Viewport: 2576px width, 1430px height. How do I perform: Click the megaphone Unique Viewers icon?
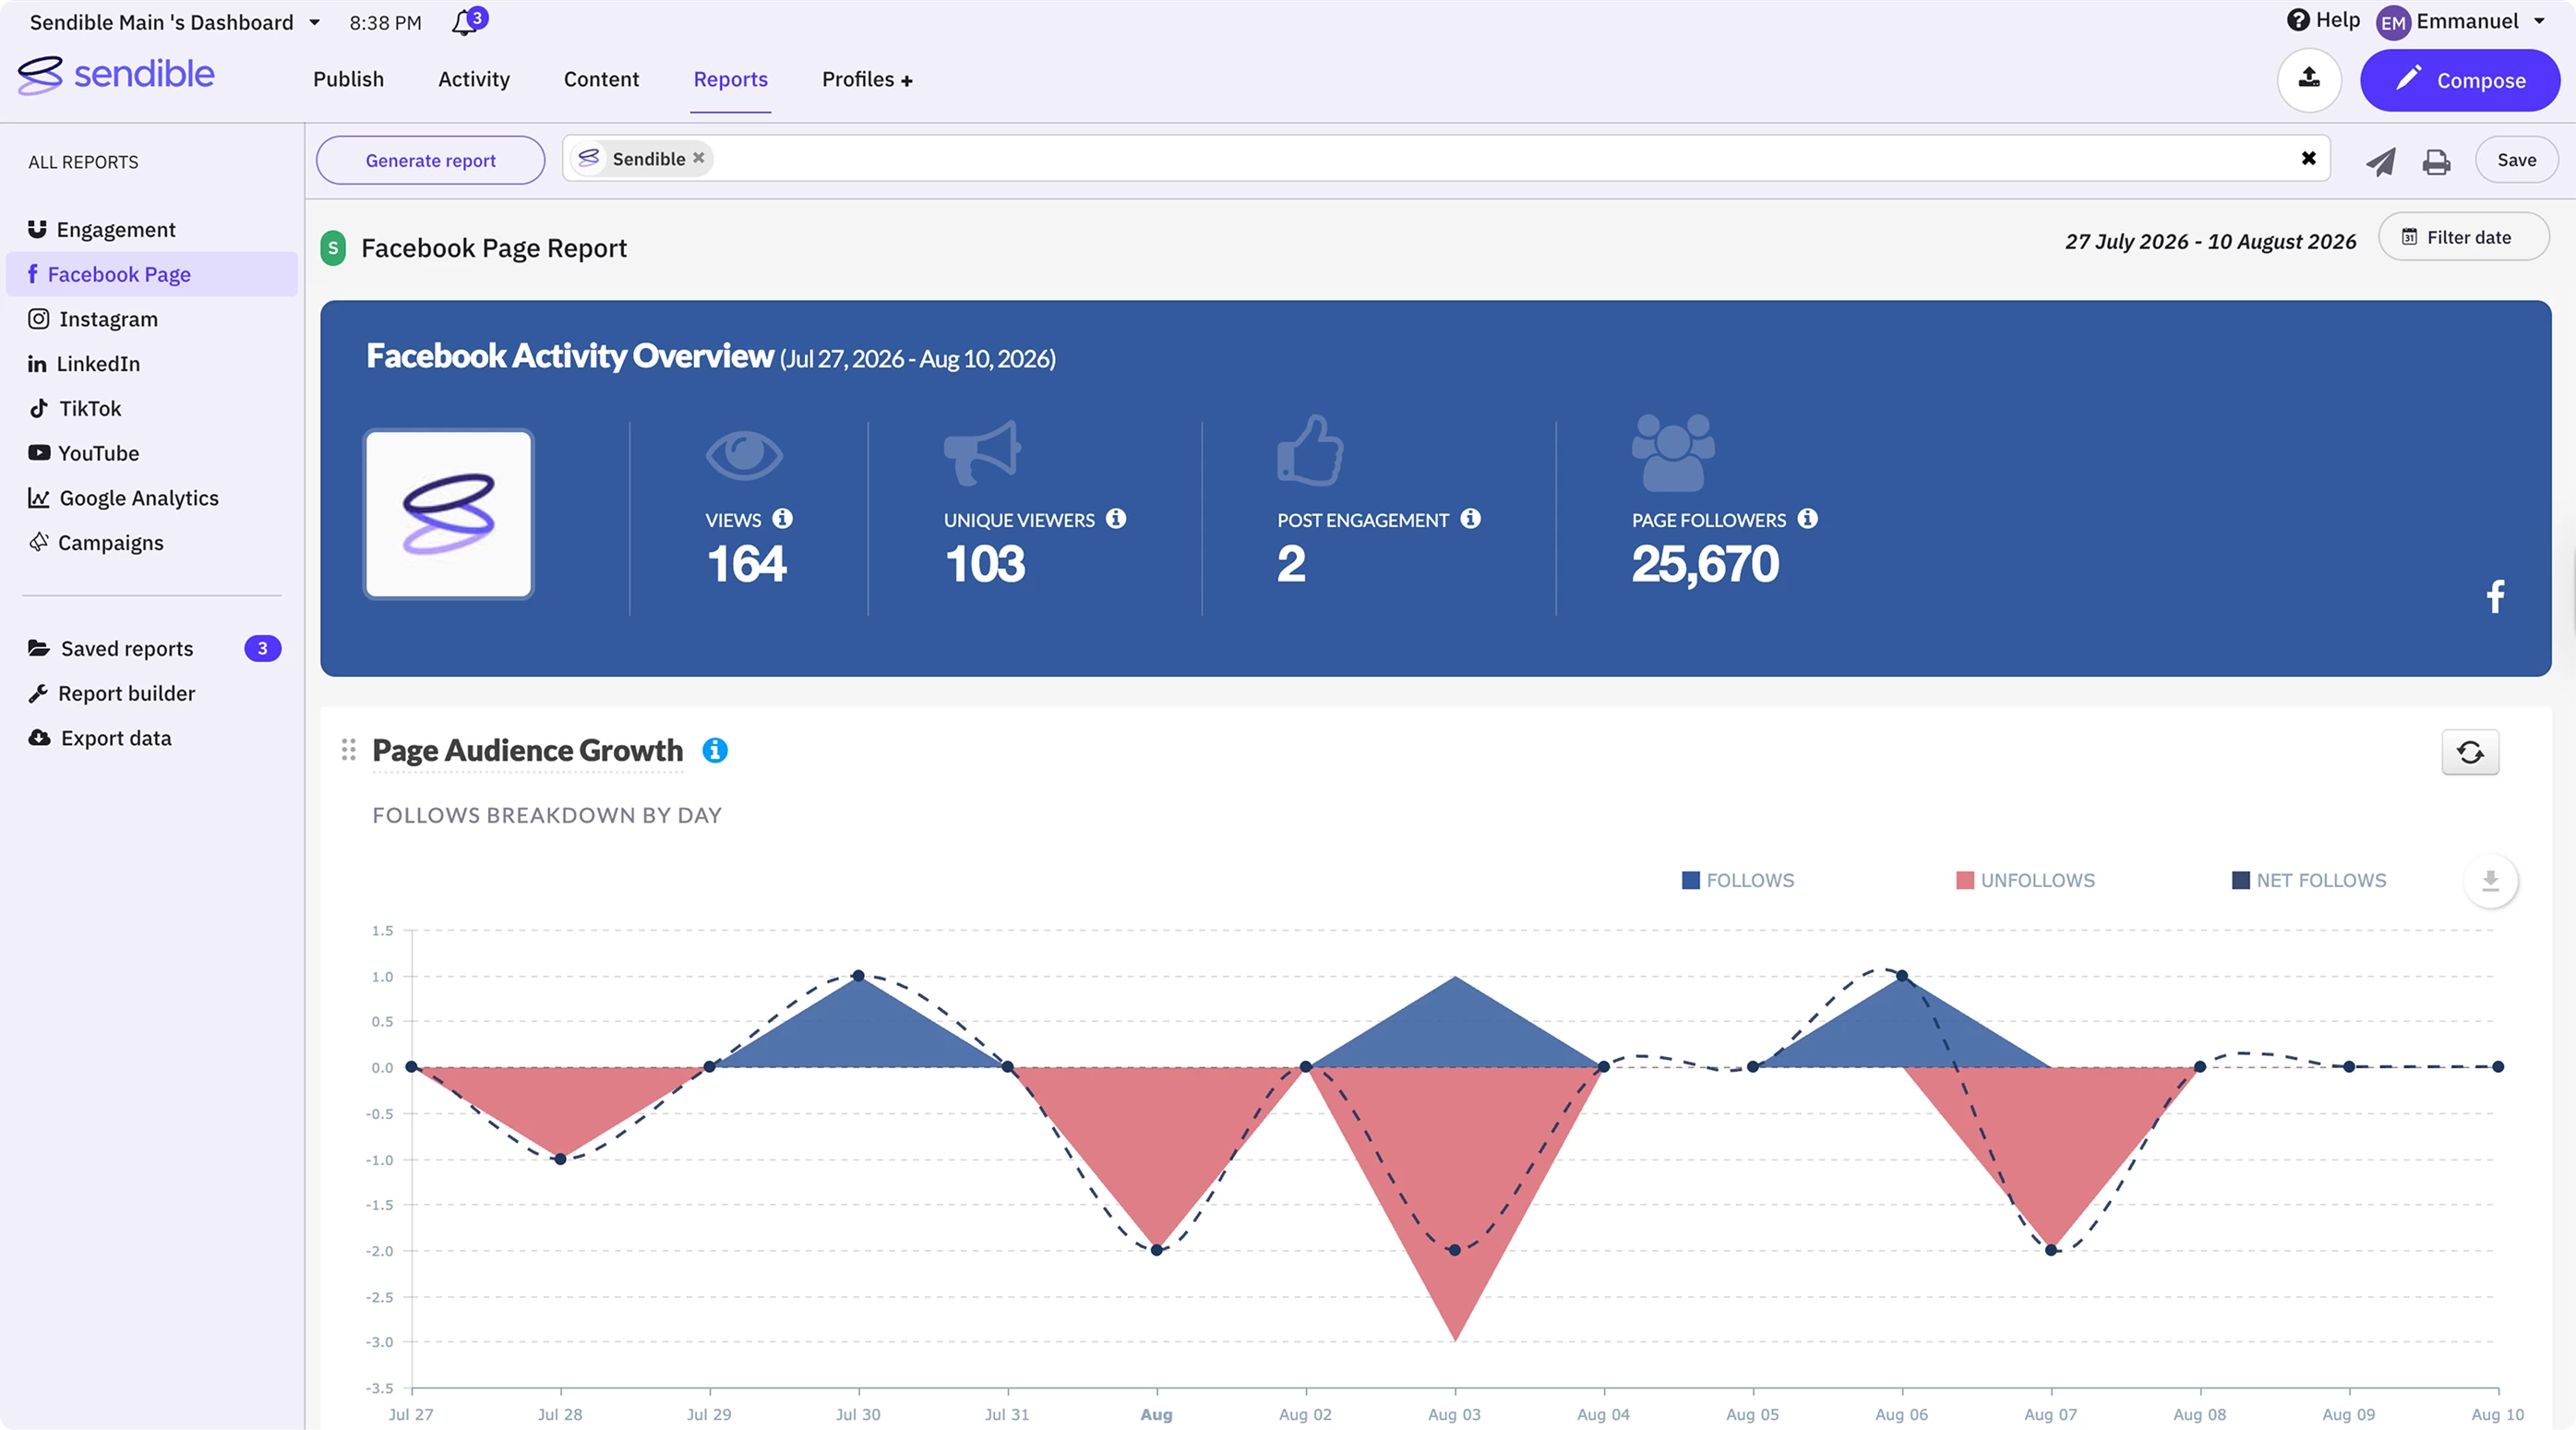(982, 453)
